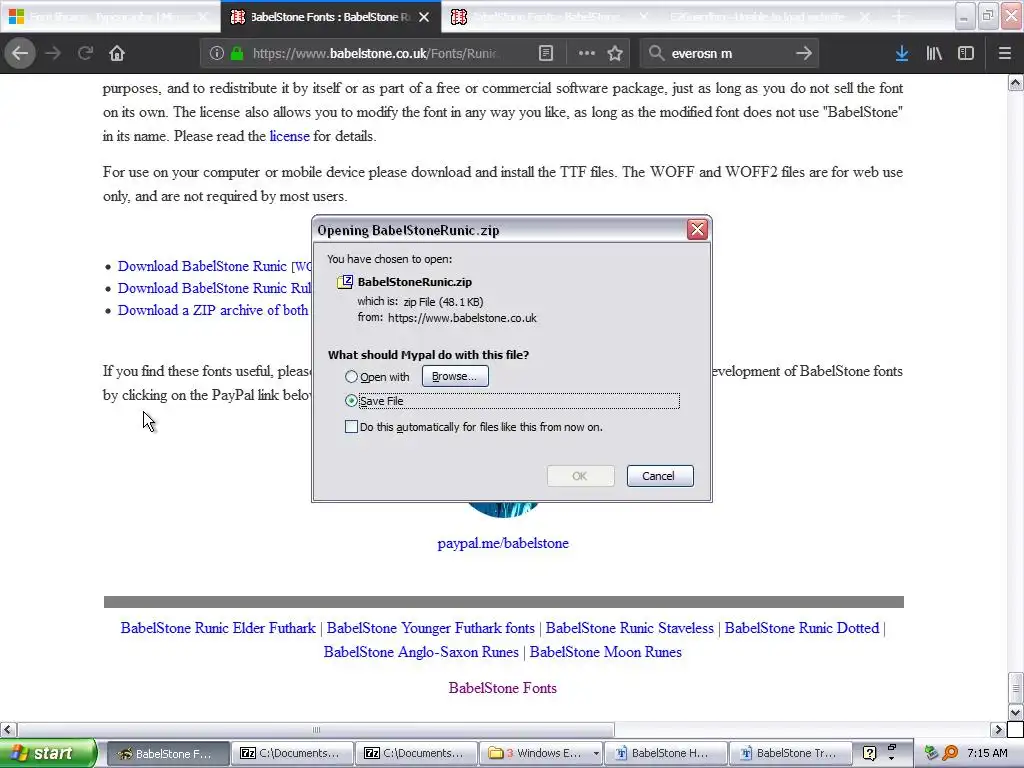Open BabelStone Runic Staveless link
The image size is (1024, 768).
[x=630, y=628]
